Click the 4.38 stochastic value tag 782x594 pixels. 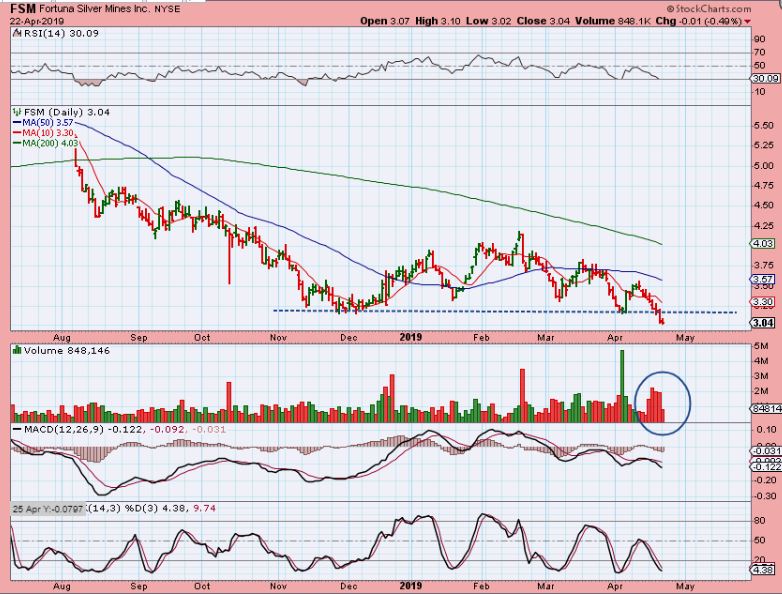(765, 569)
